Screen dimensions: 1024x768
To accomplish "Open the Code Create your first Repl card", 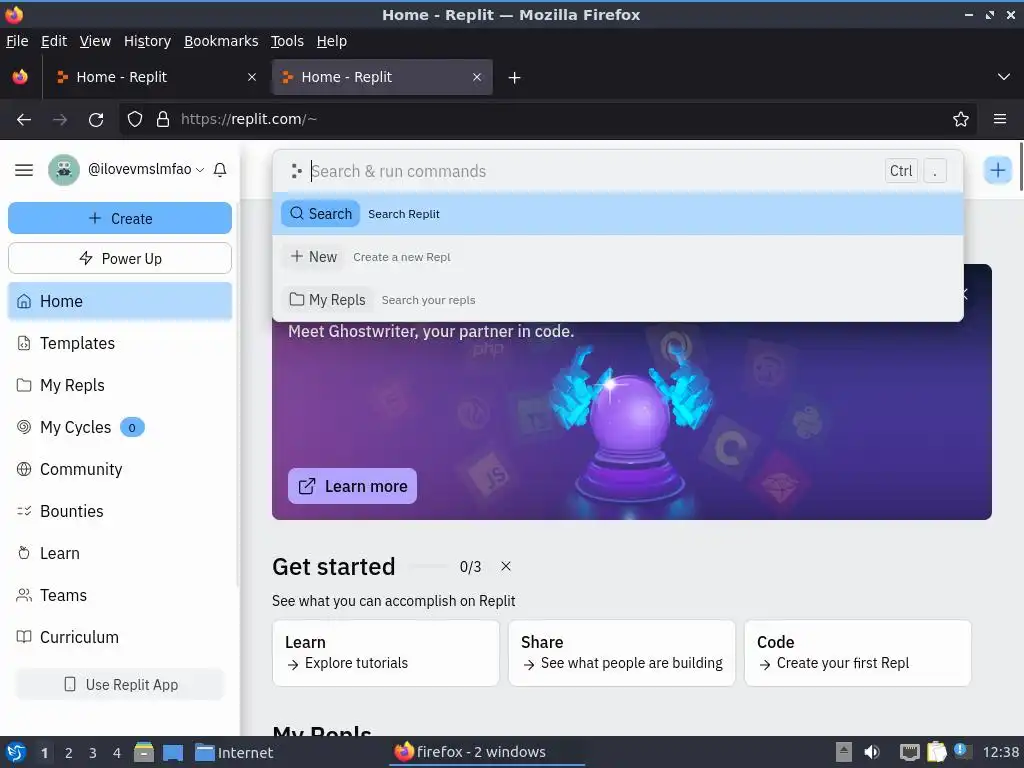I will point(857,653).
